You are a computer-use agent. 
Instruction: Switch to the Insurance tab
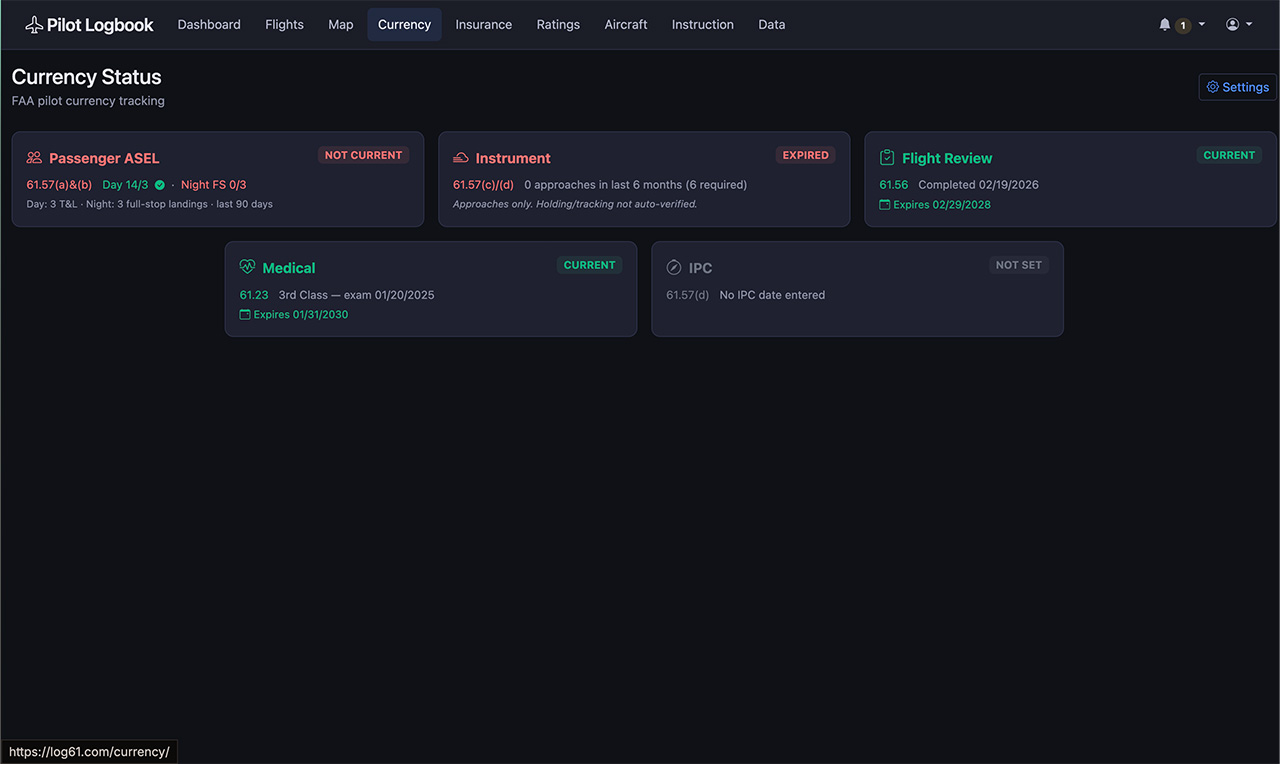(483, 25)
